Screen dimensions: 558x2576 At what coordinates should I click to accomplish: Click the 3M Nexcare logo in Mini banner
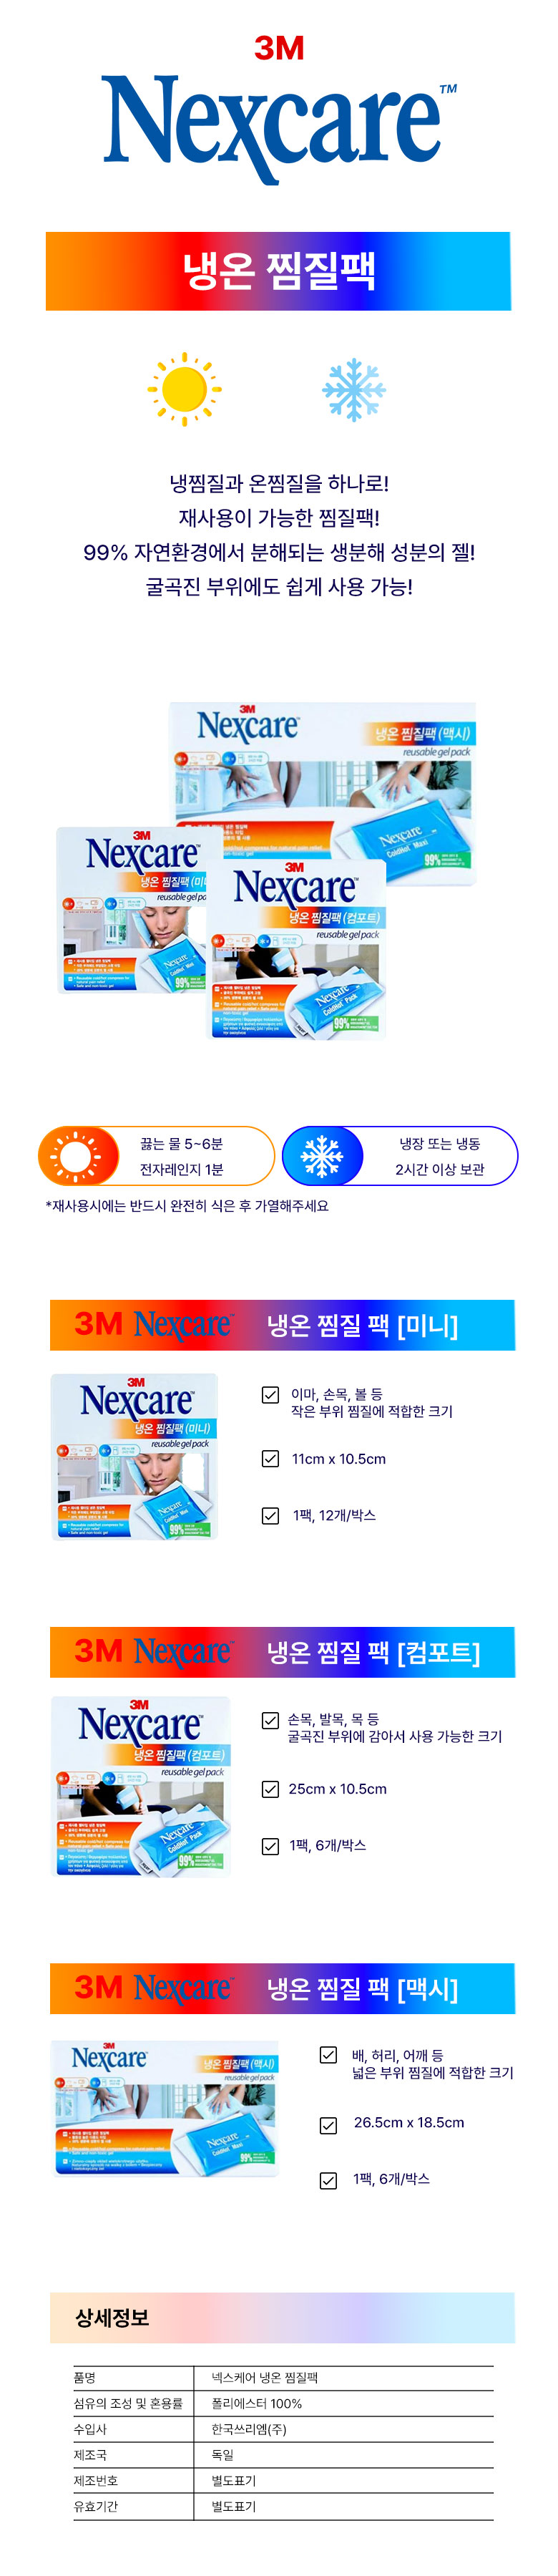tap(154, 1324)
